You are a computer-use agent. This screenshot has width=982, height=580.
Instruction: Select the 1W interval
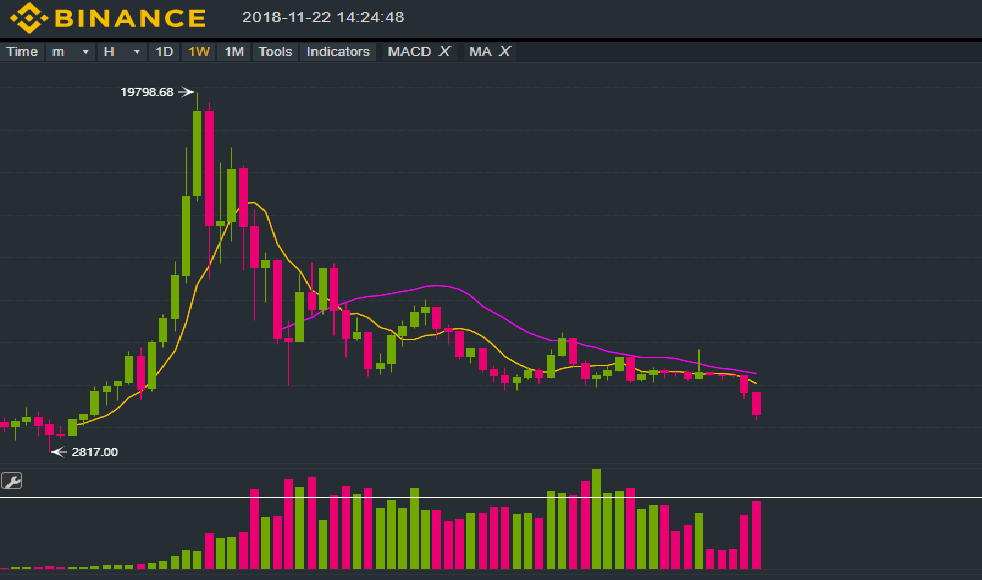click(x=199, y=52)
